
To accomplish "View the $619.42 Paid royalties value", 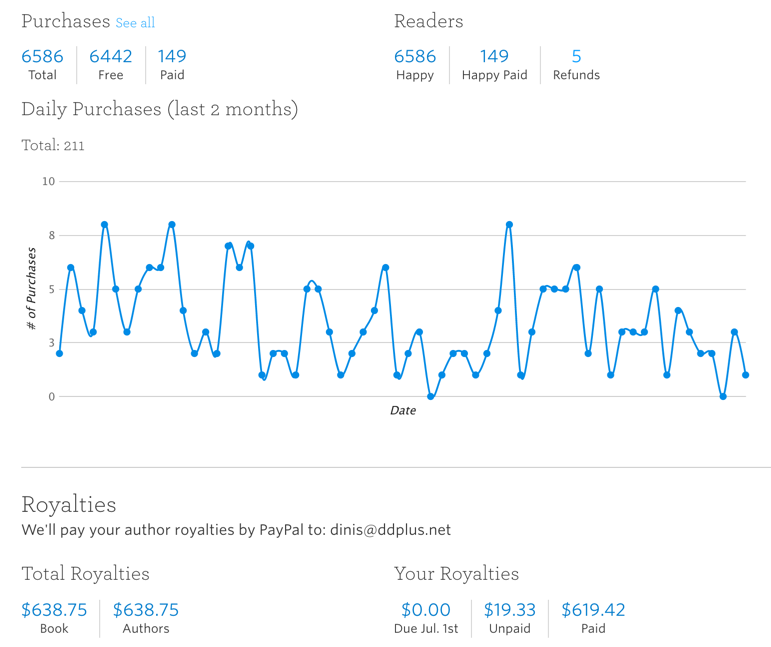I will point(593,610).
